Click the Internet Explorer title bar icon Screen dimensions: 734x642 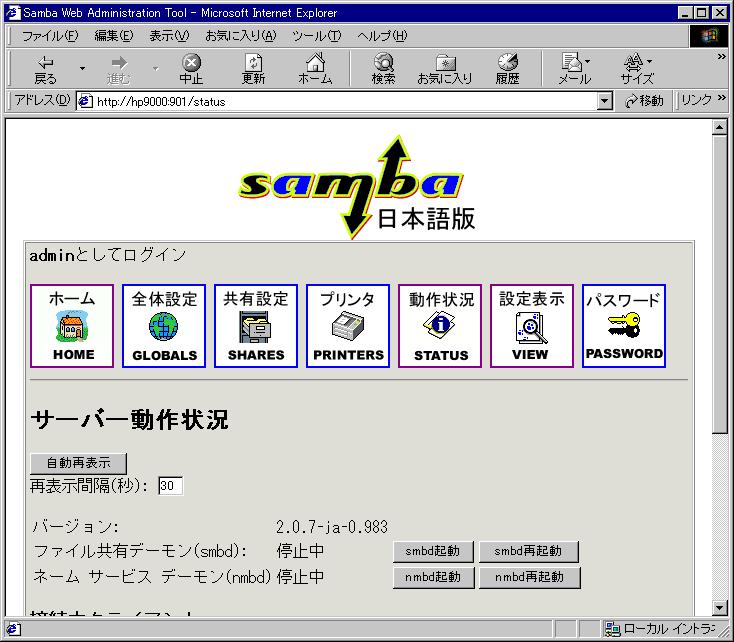tap(13, 13)
